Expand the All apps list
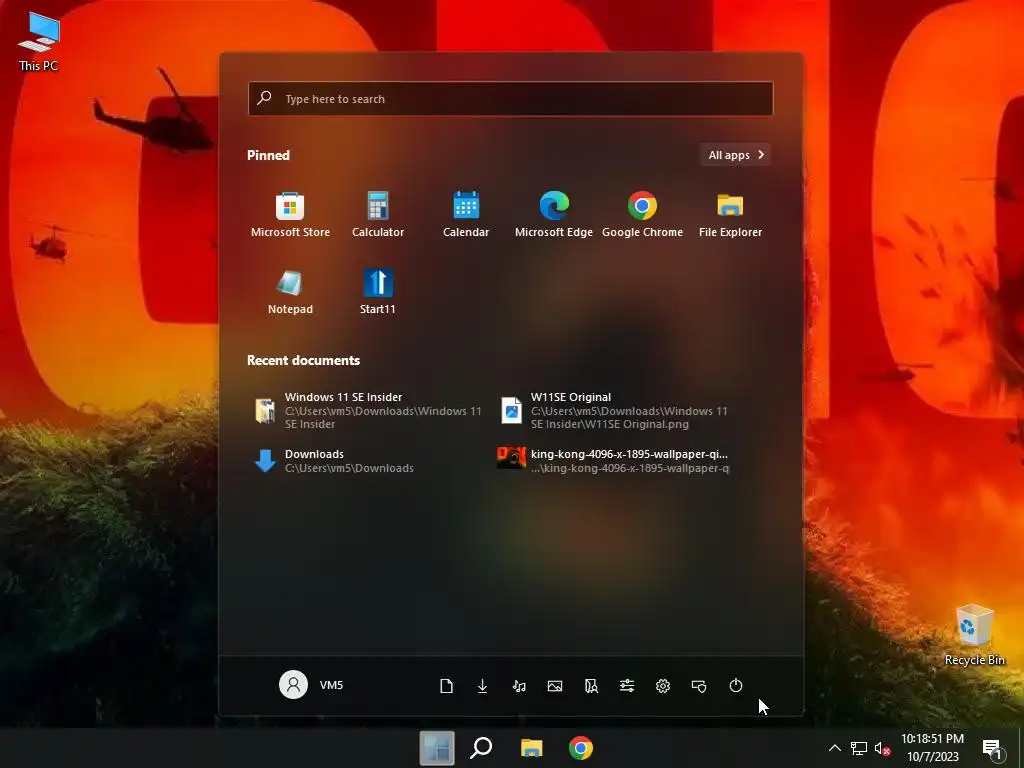The image size is (1024, 768). coord(735,155)
